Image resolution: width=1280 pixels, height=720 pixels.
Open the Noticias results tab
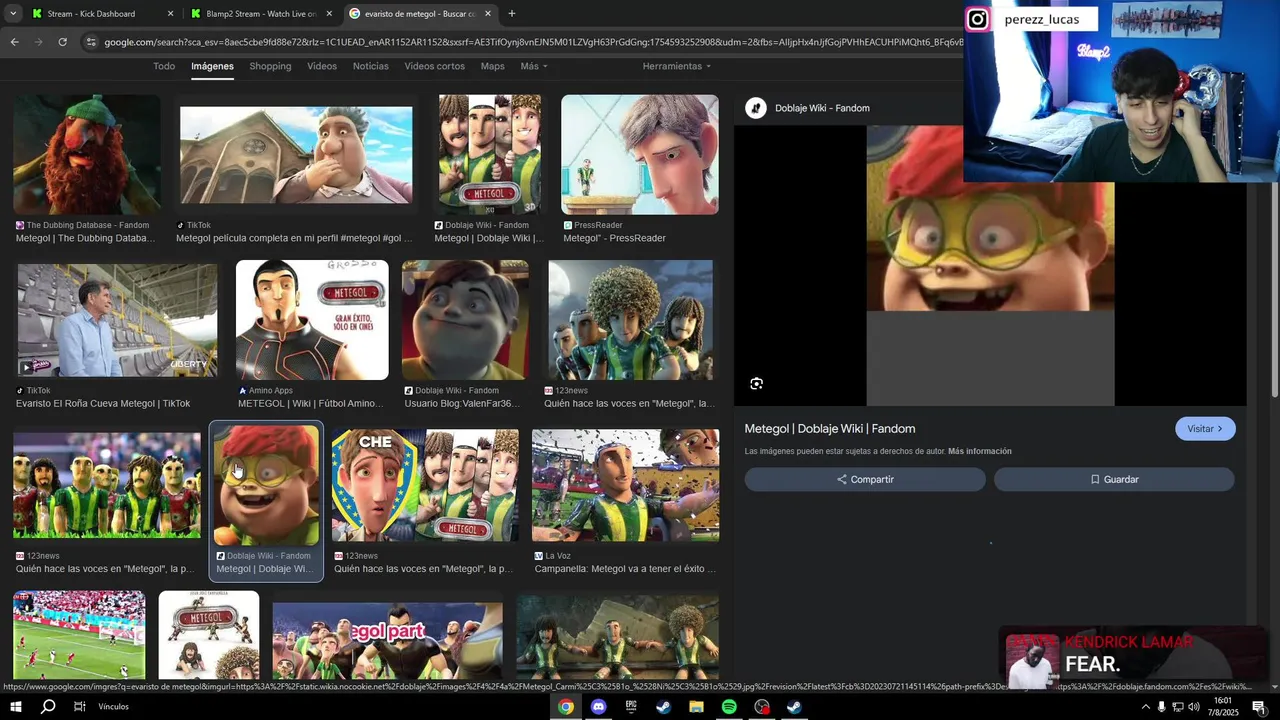tap(370, 66)
